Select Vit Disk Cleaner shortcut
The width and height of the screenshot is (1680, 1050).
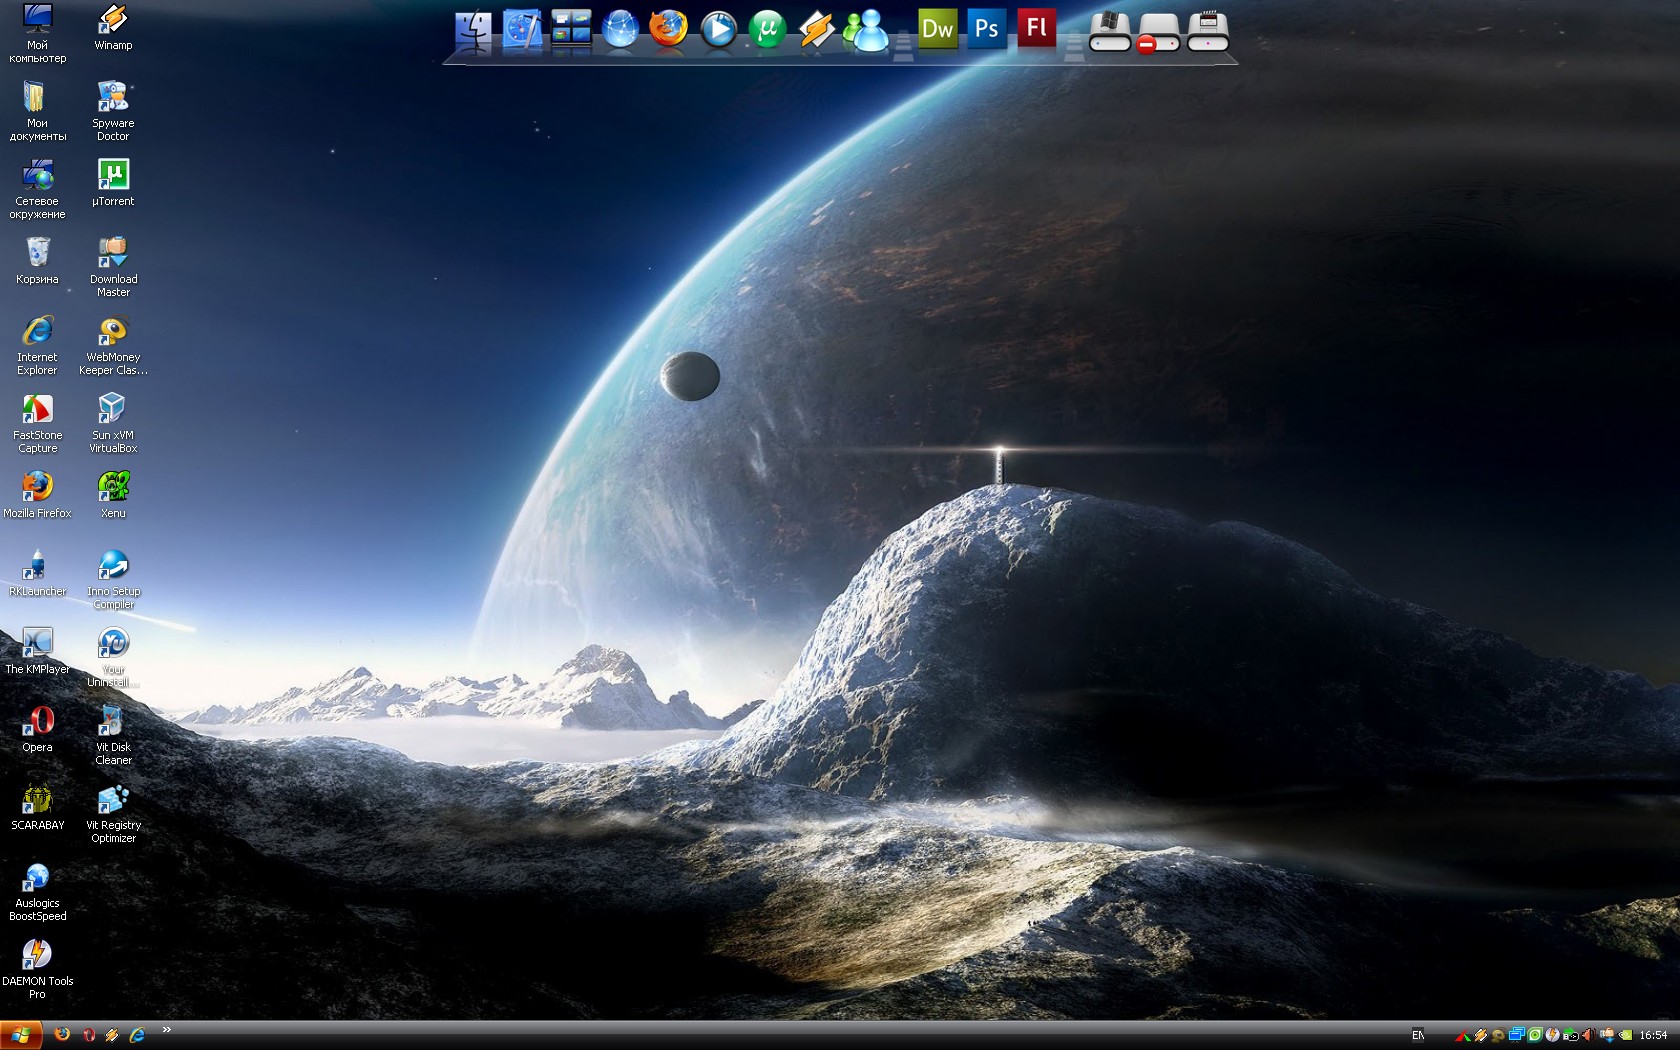pyautogui.click(x=113, y=735)
